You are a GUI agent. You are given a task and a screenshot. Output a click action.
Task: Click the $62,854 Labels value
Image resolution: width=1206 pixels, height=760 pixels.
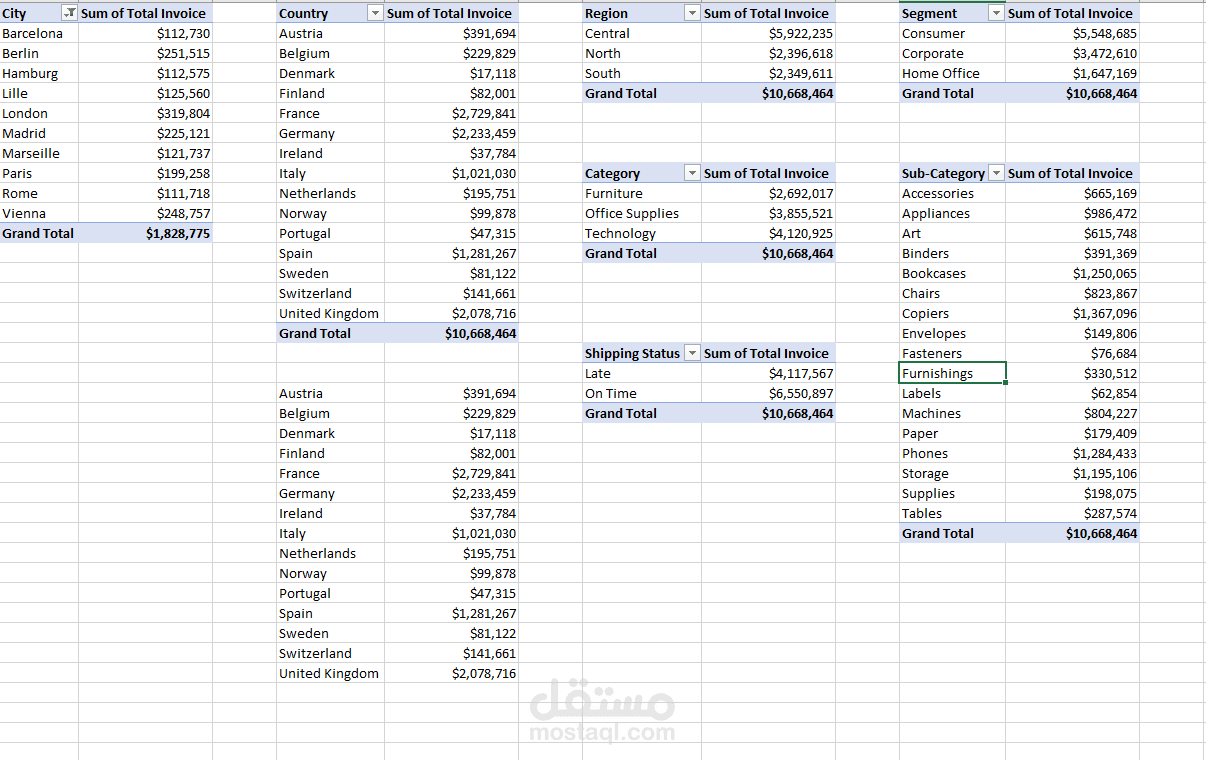(1114, 393)
